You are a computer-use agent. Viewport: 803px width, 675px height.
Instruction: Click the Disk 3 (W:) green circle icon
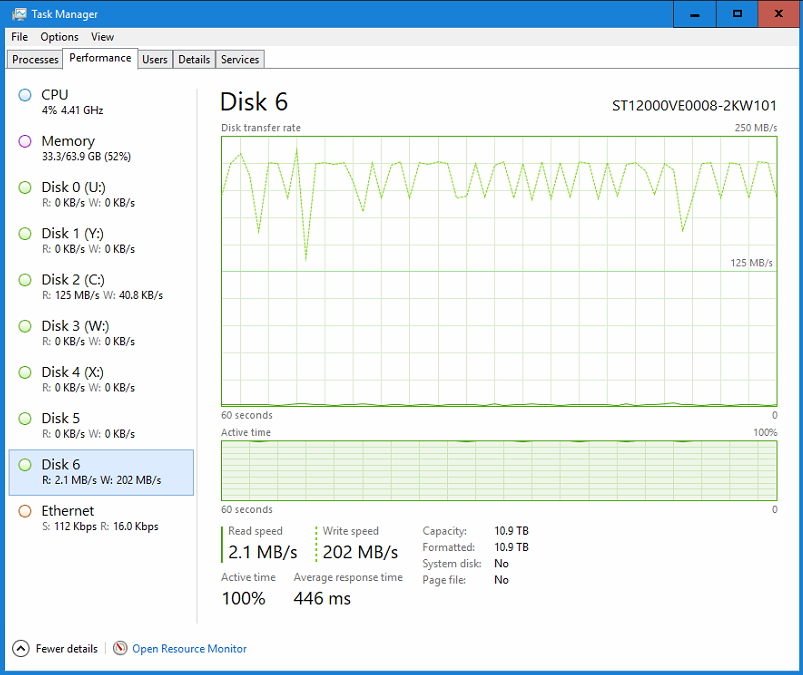(x=25, y=326)
